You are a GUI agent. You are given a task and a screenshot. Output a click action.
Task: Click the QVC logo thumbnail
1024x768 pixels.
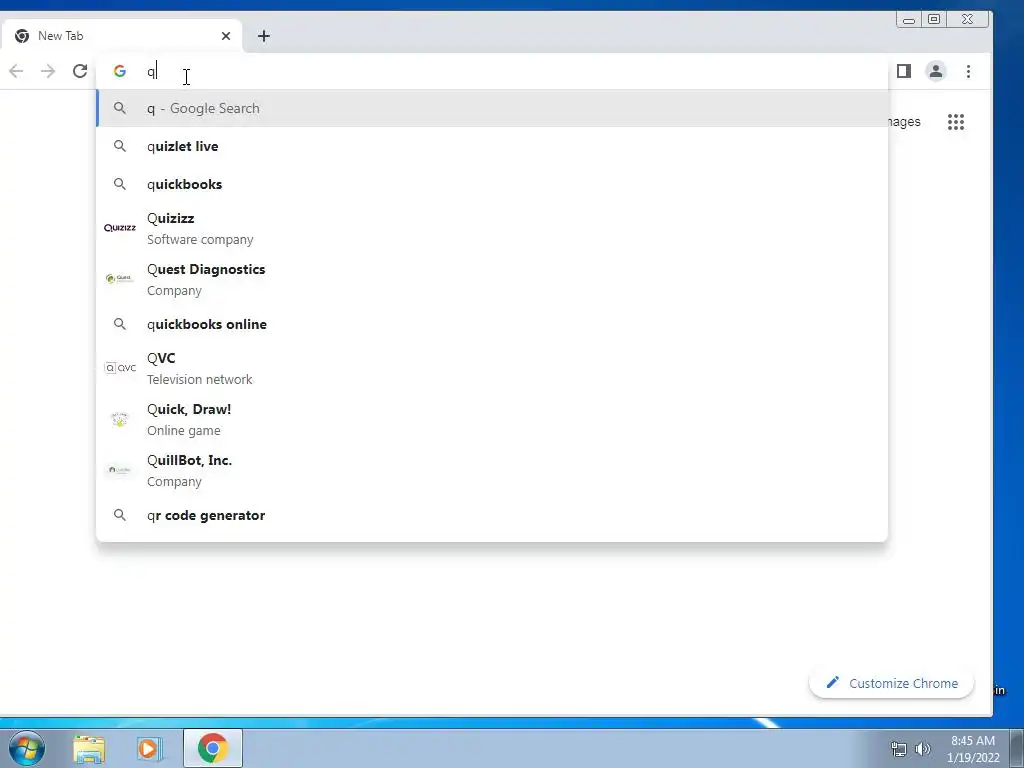coord(120,368)
